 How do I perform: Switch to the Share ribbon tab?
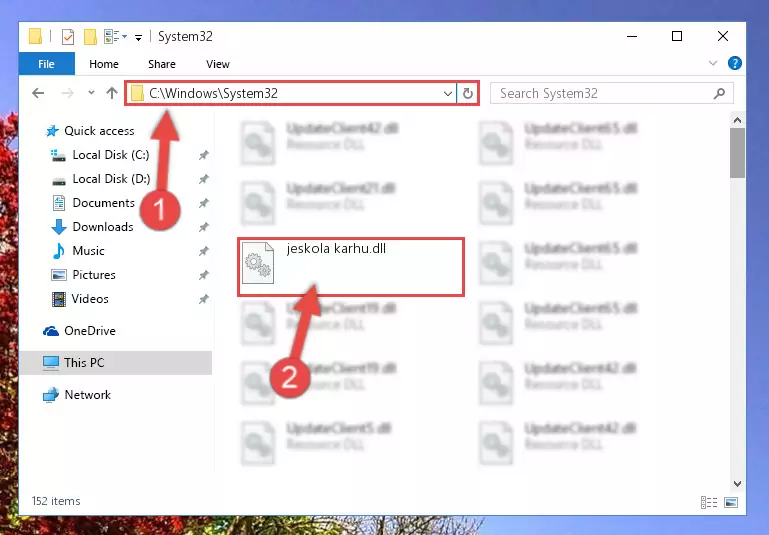tap(162, 64)
